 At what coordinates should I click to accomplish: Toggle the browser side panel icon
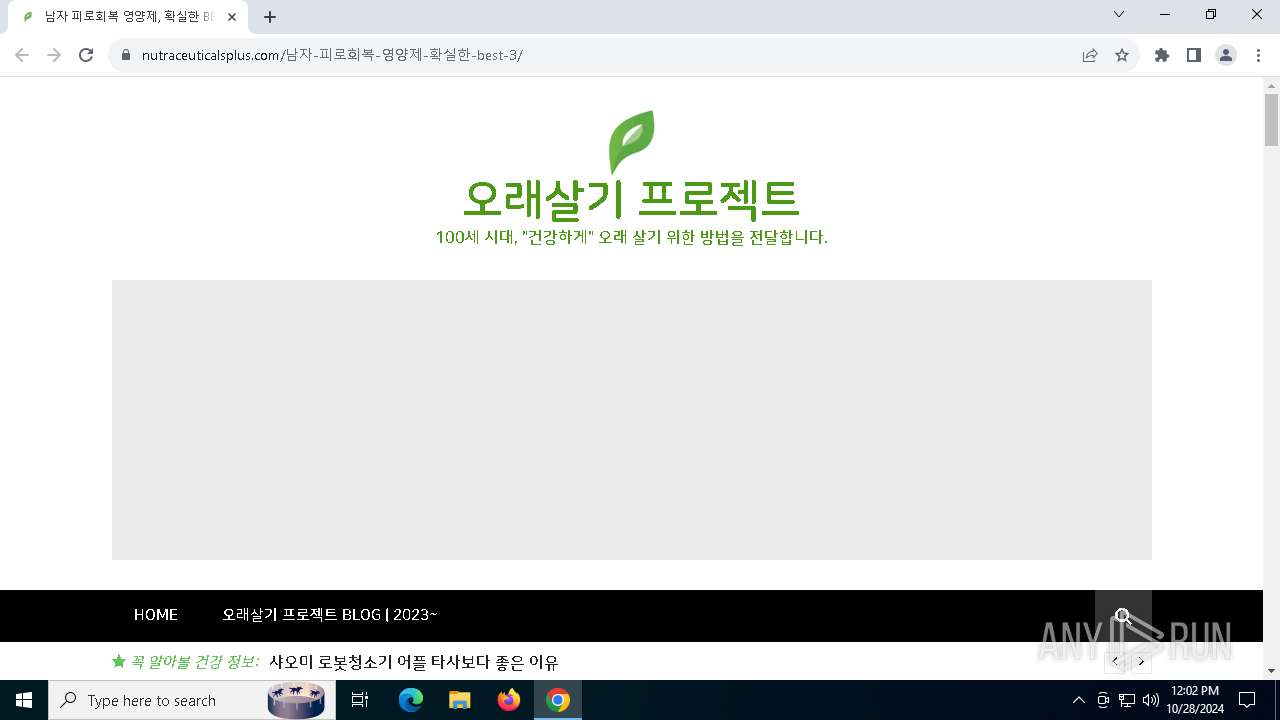(1194, 55)
